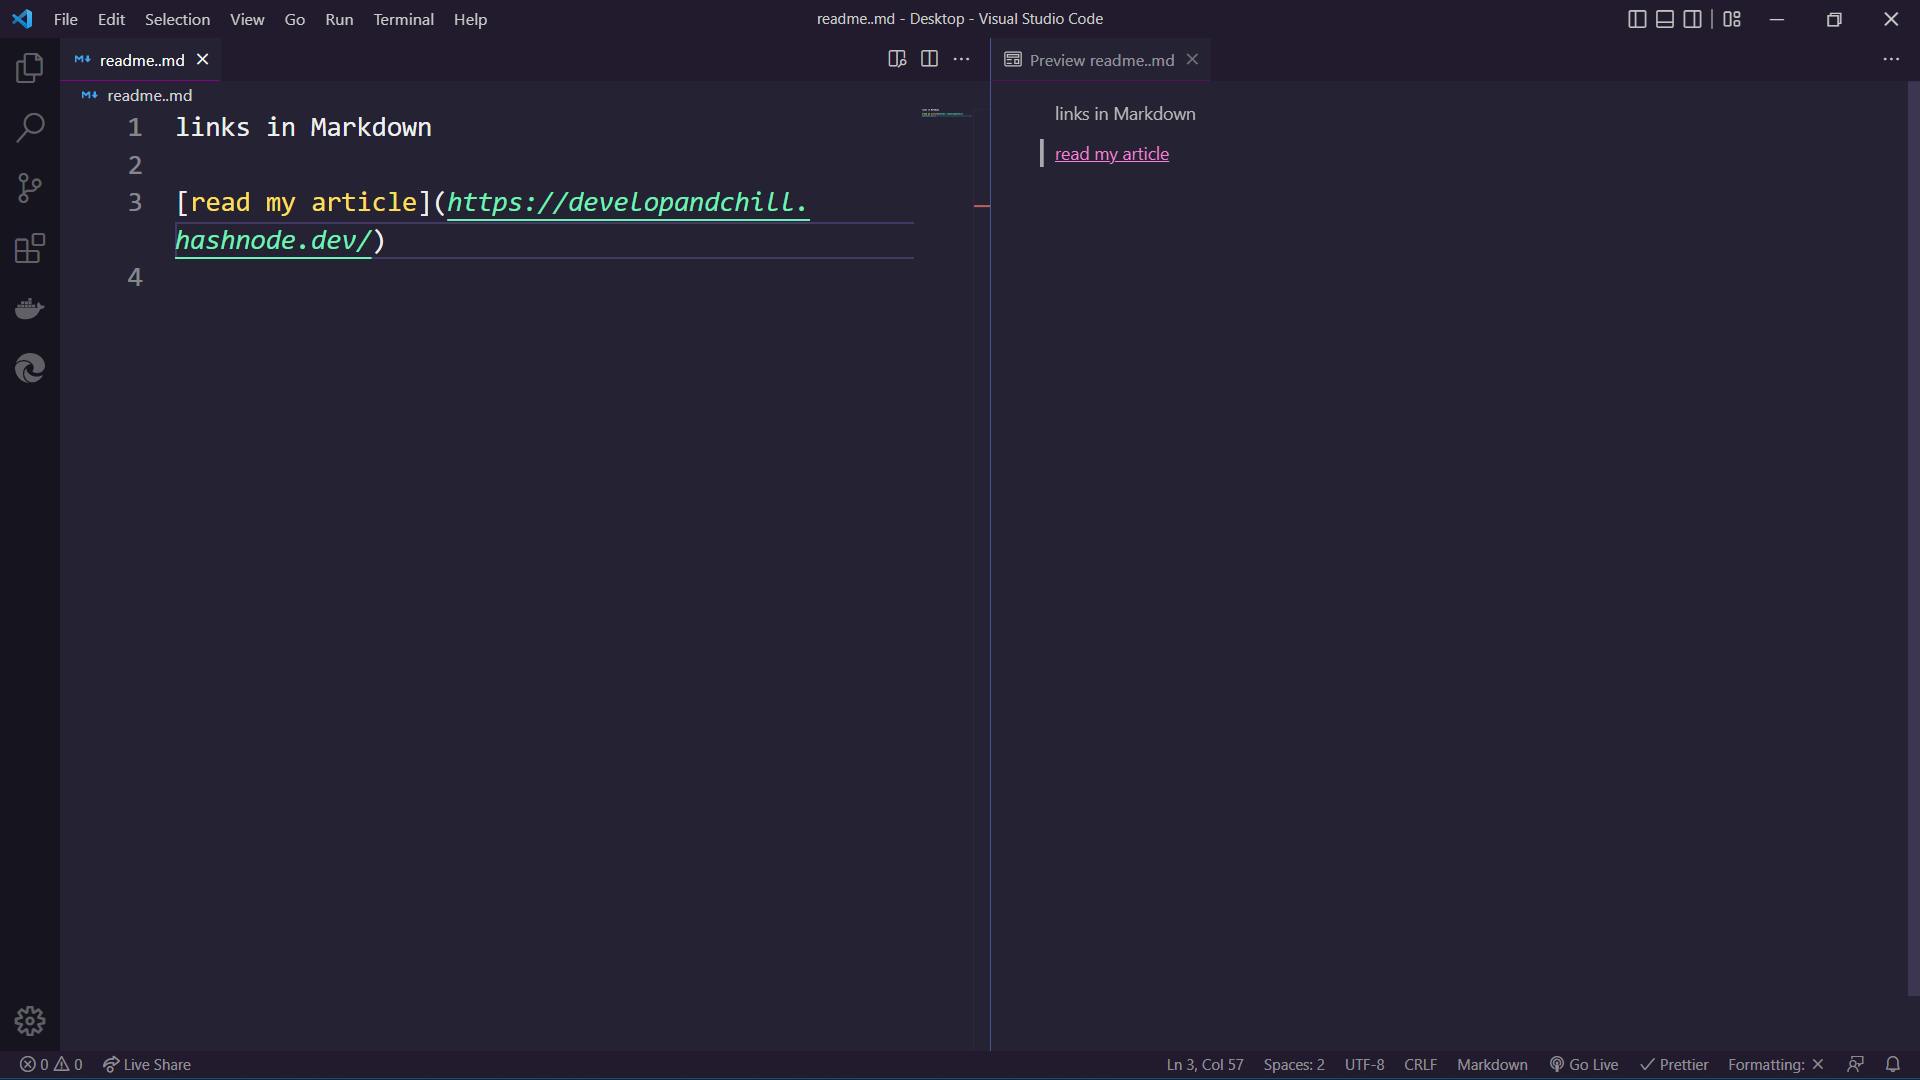1920x1080 pixels.
Task: Open Source Control view
Action: click(30, 188)
